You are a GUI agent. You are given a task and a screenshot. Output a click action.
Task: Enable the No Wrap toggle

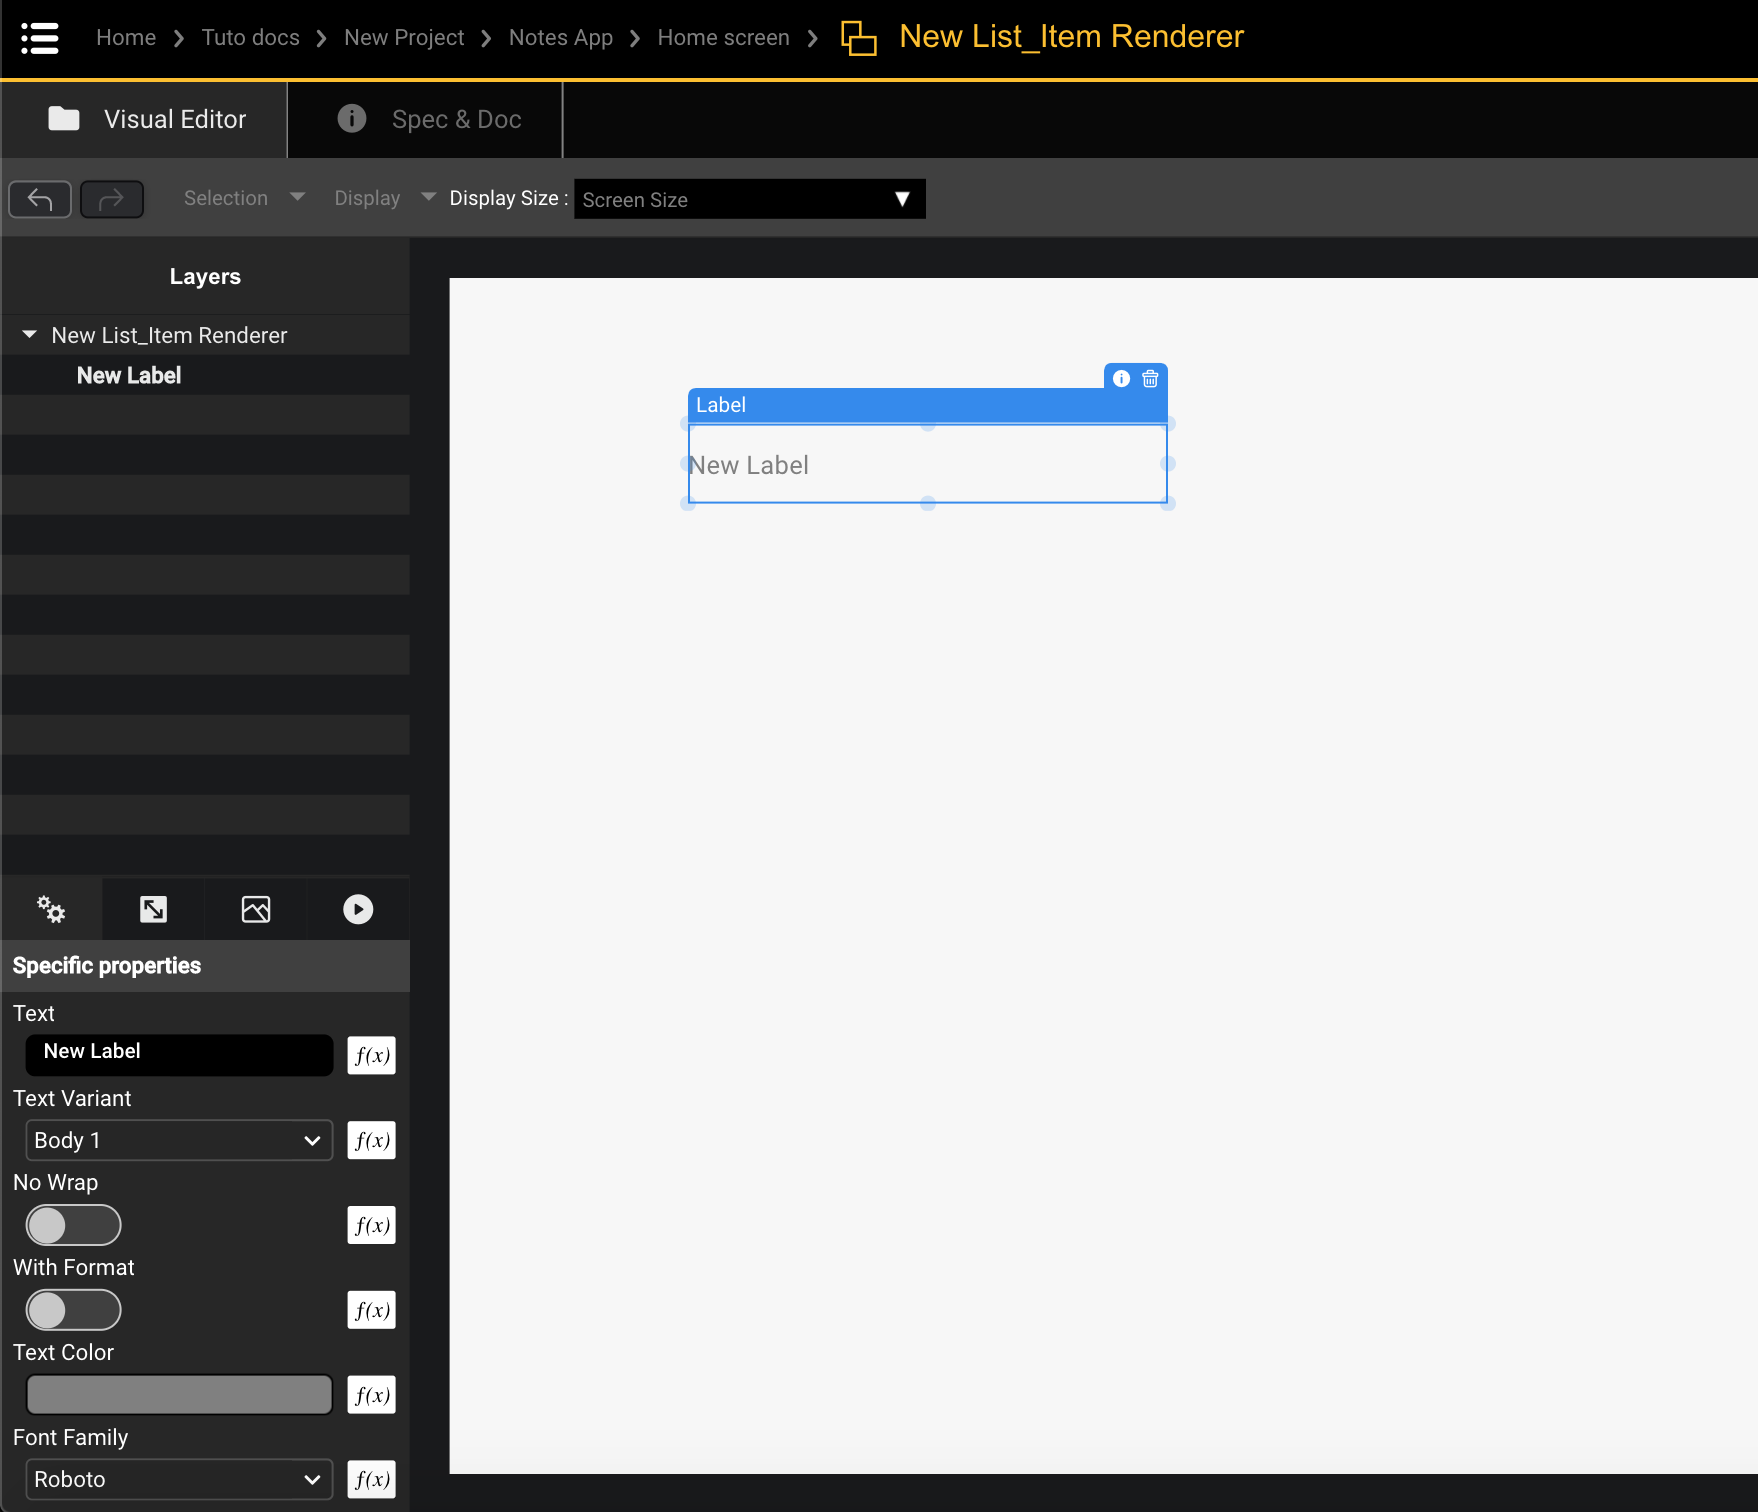tap(73, 1225)
